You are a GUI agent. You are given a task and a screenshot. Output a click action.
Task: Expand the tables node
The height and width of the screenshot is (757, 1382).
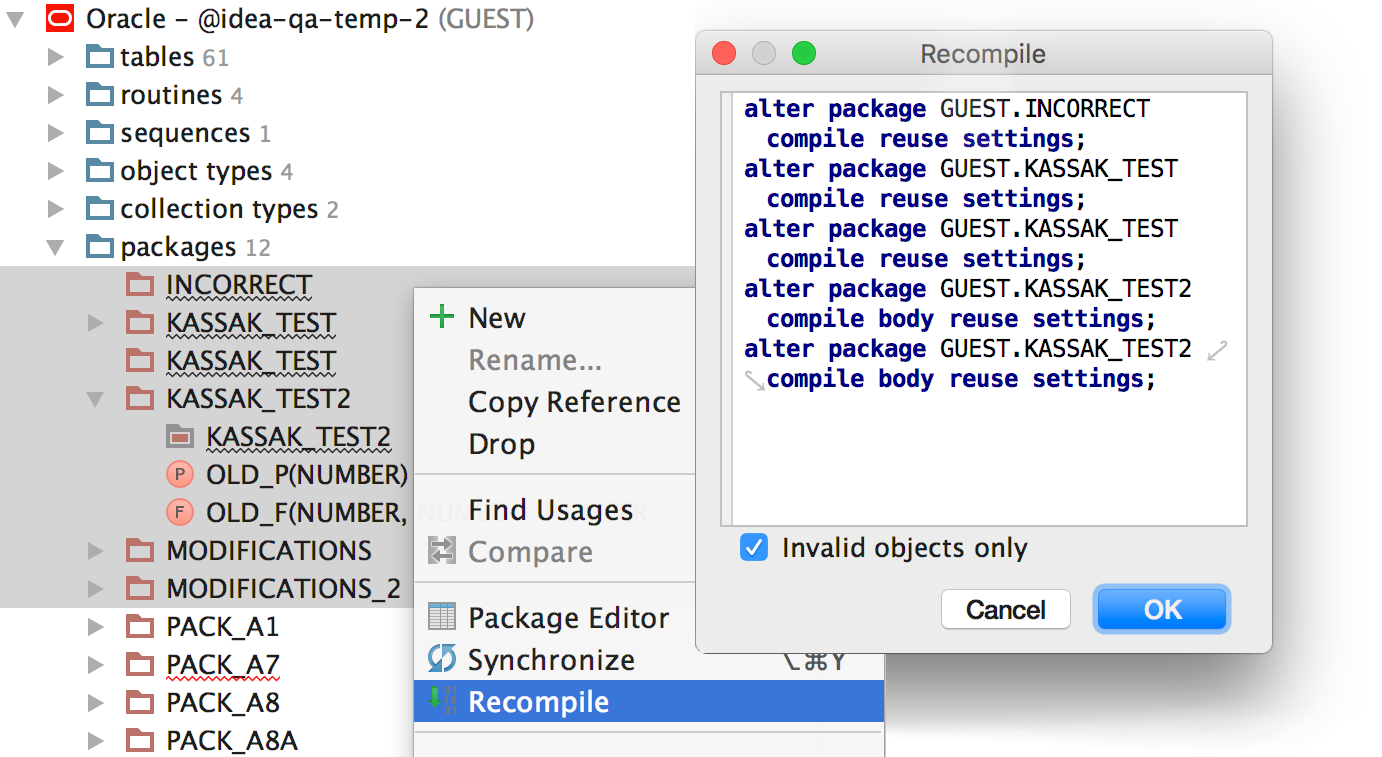[56, 58]
